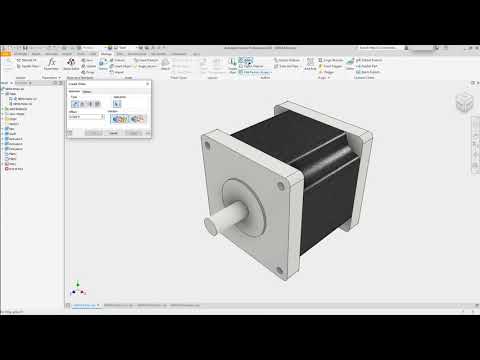Click Insert Object in Insert panel

click(120, 66)
